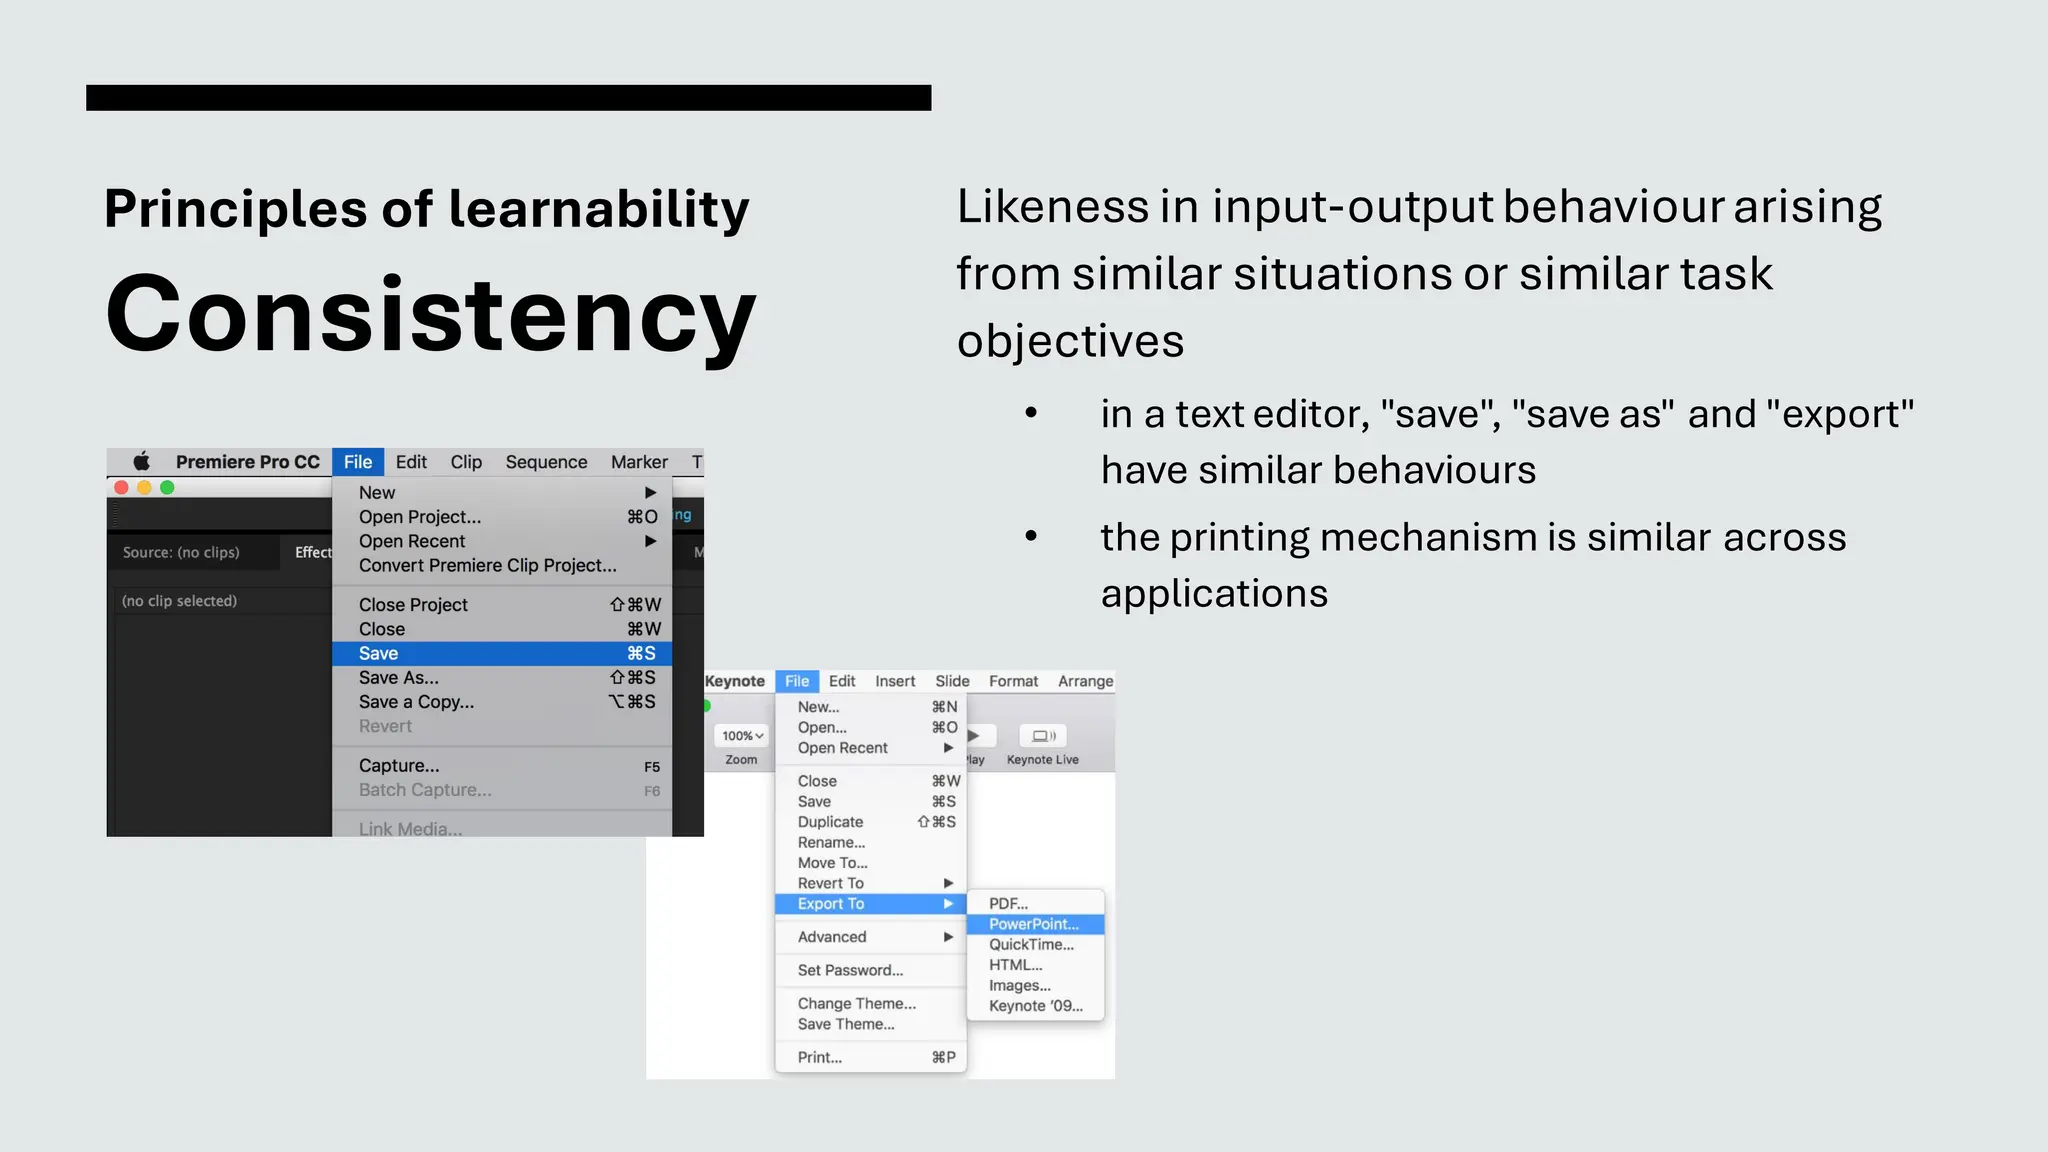Screen dimensions: 2048x1152
Task: Export to PDF... from the submenu
Action: (1036, 904)
